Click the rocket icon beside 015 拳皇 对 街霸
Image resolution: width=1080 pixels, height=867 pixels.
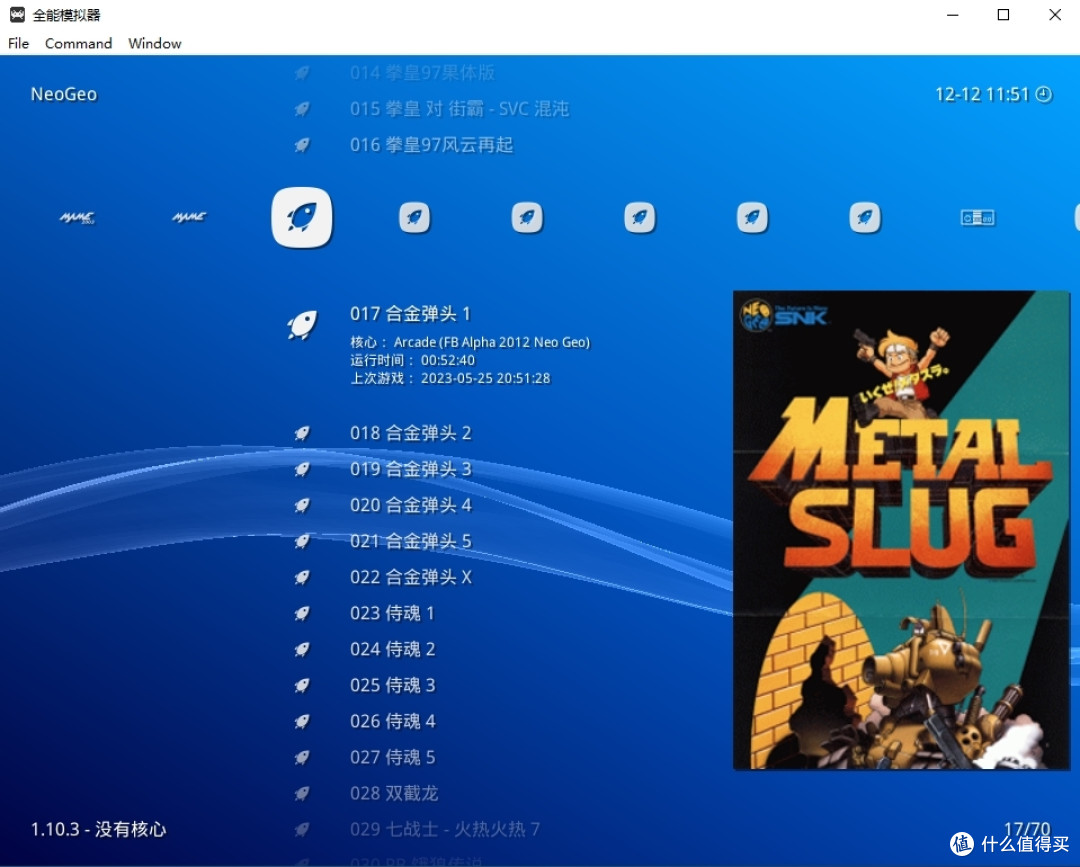(302, 109)
